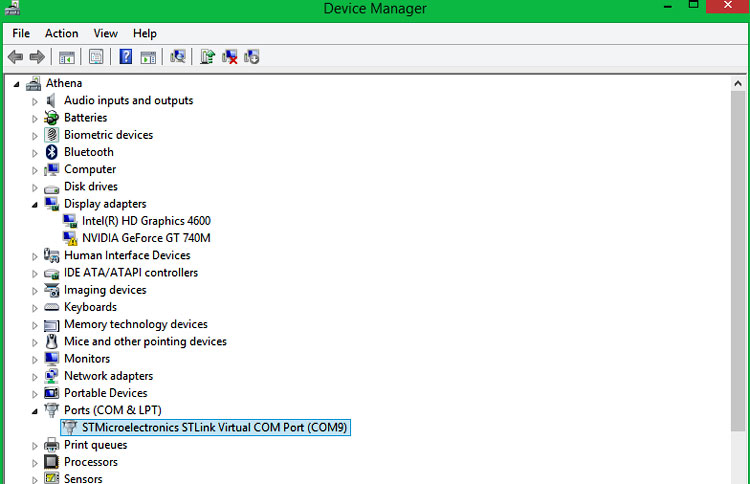The image size is (750, 484).
Task: Click the Network adapters icon
Action: point(51,376)
